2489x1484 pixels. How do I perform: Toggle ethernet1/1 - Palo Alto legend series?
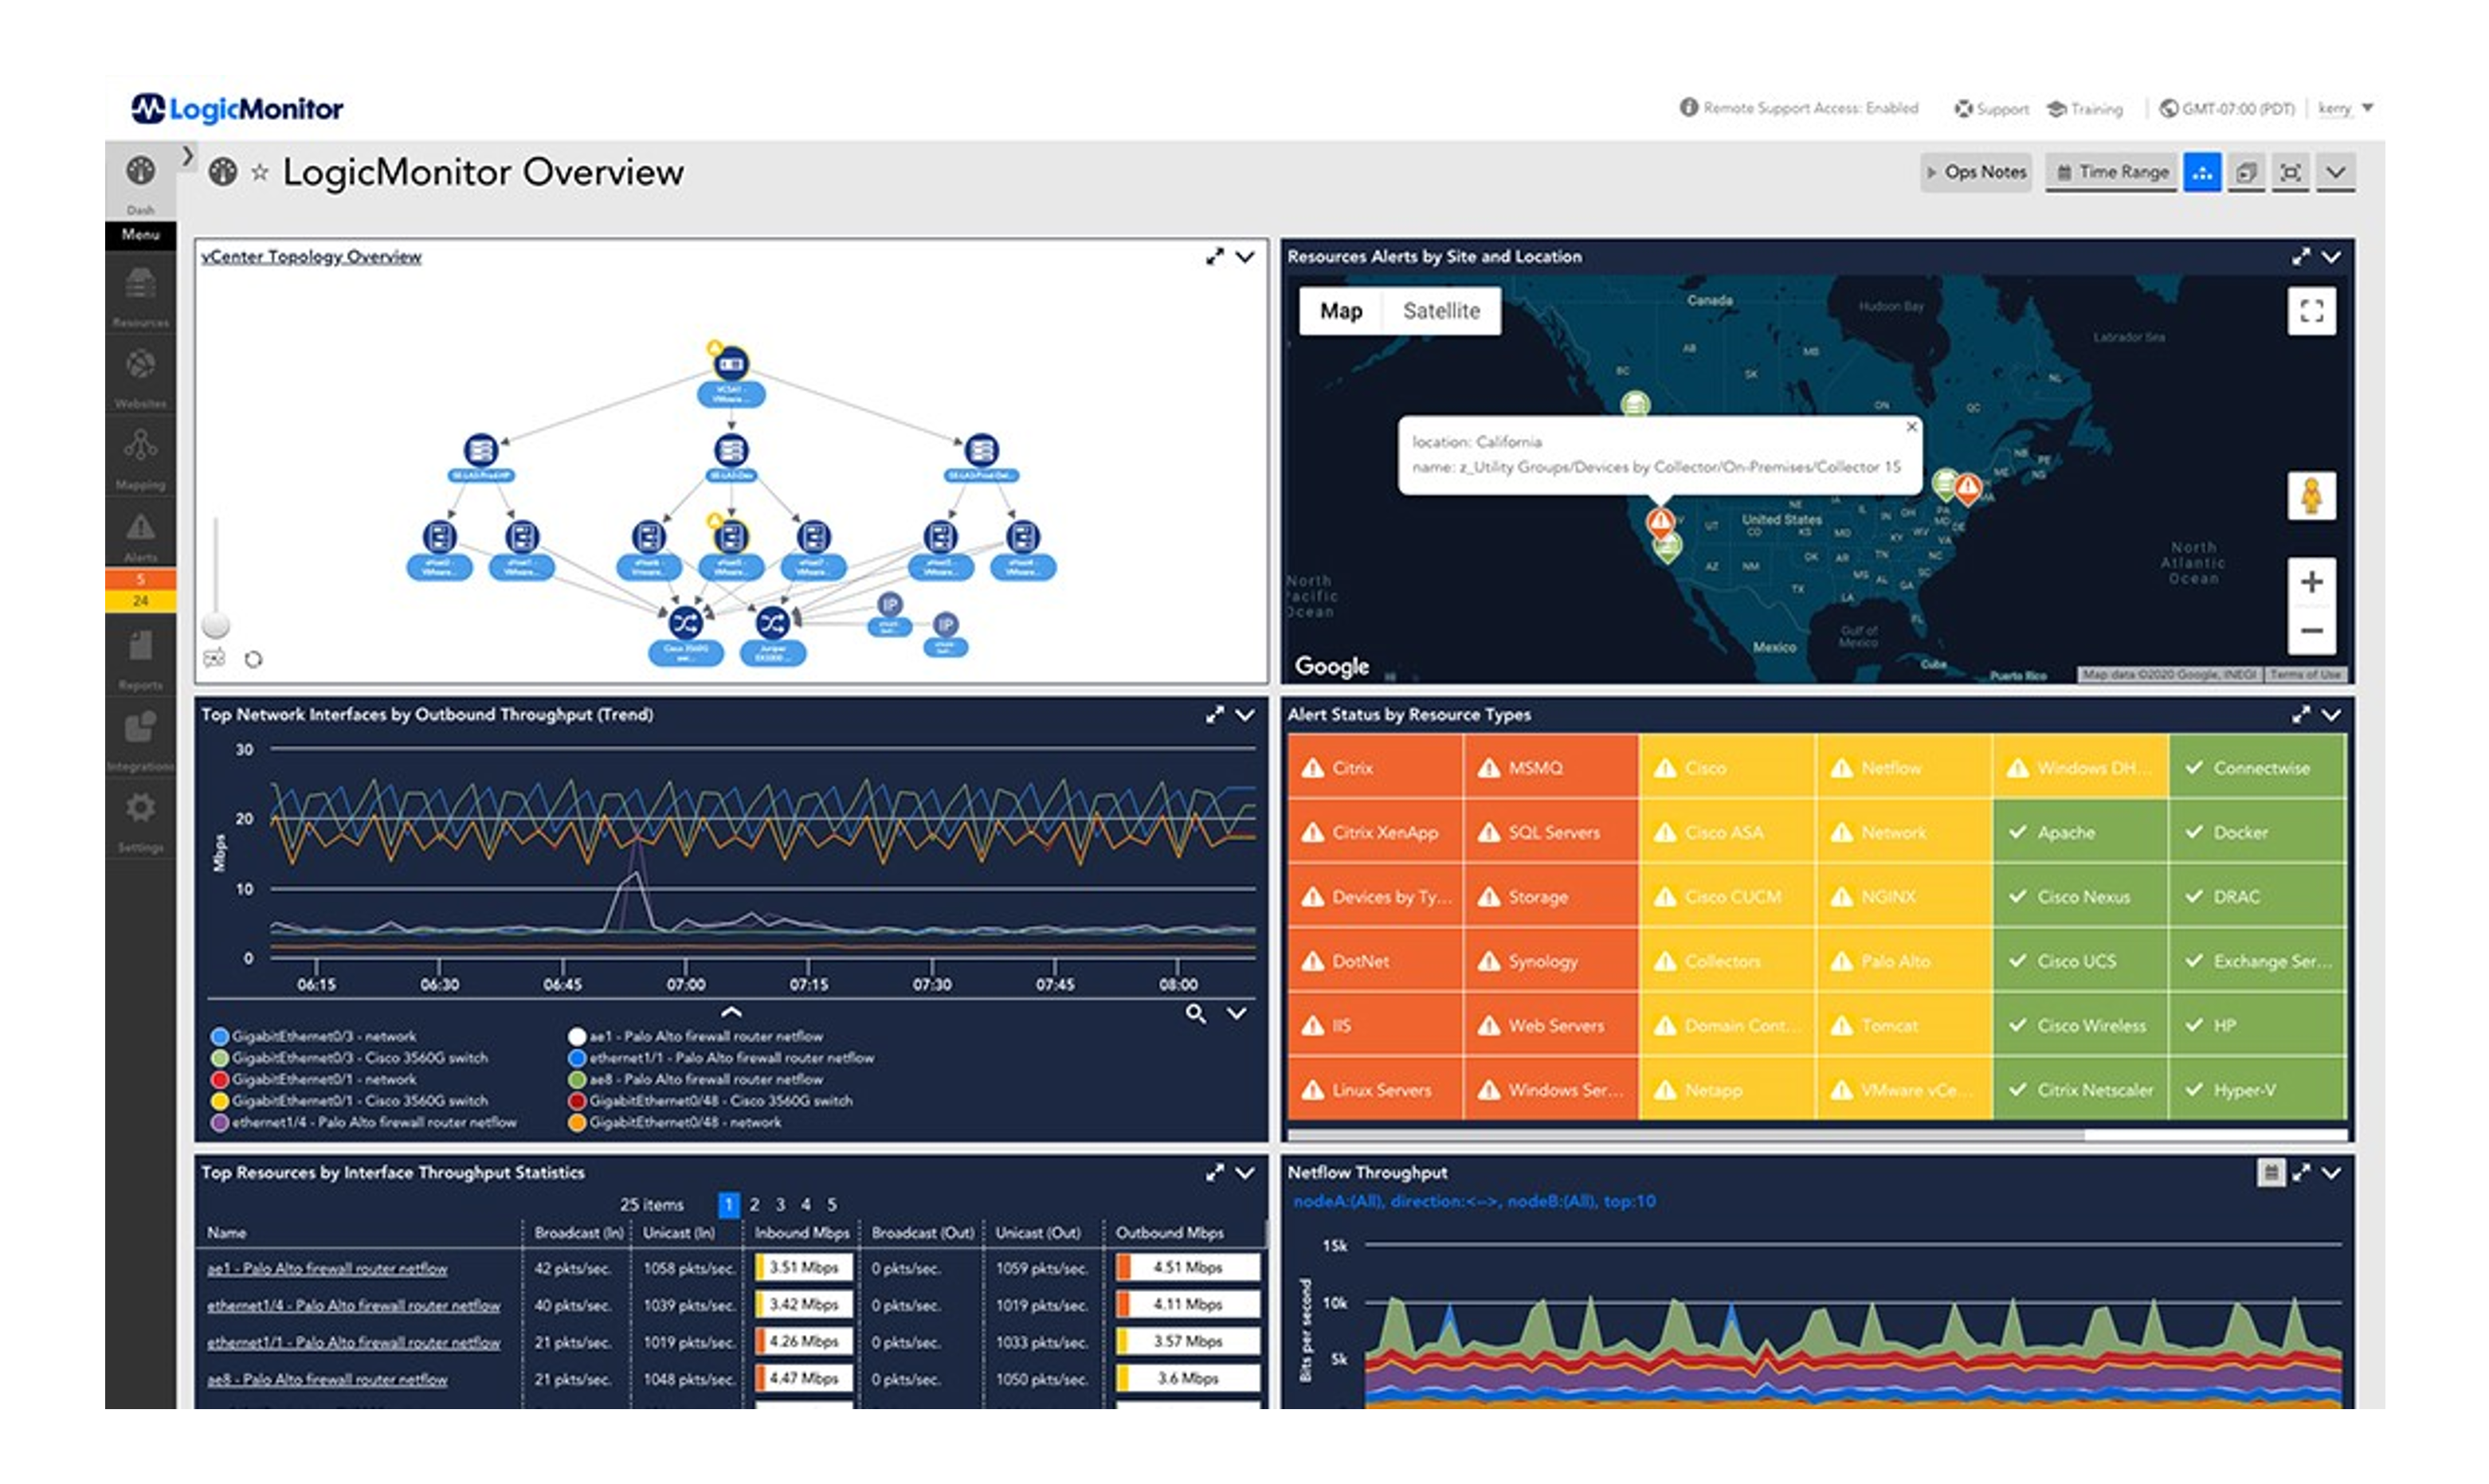721,1058
